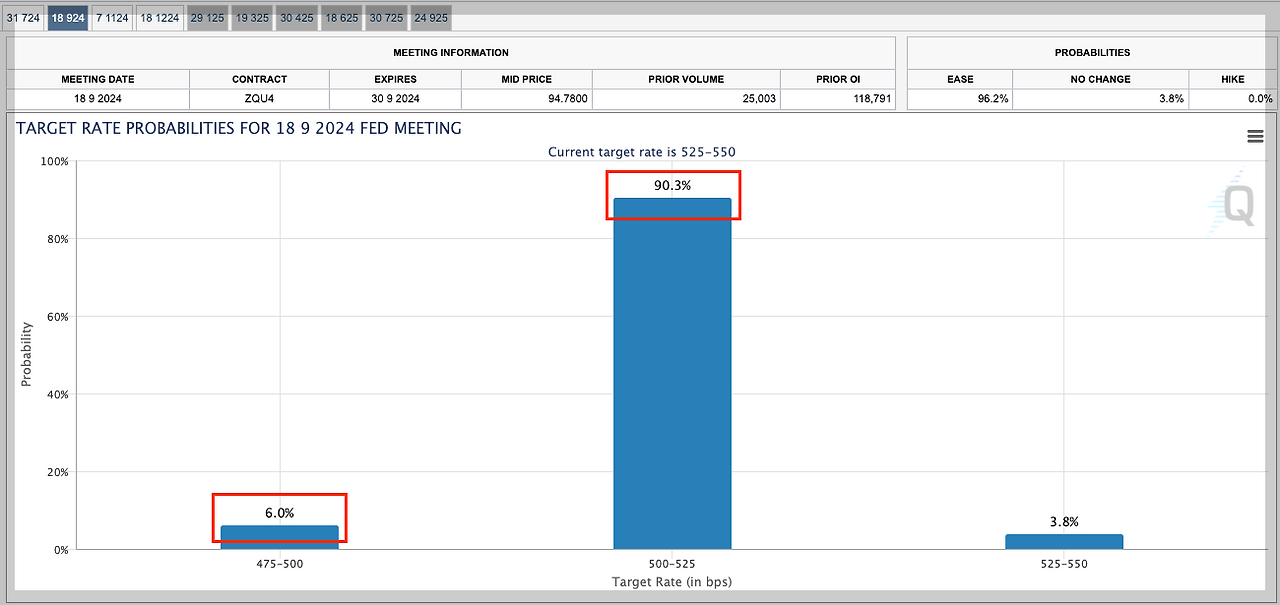The width and height of the screenshot is (1280, 605).
Task: Click the HIKE column header
Action: (1232, 79)
